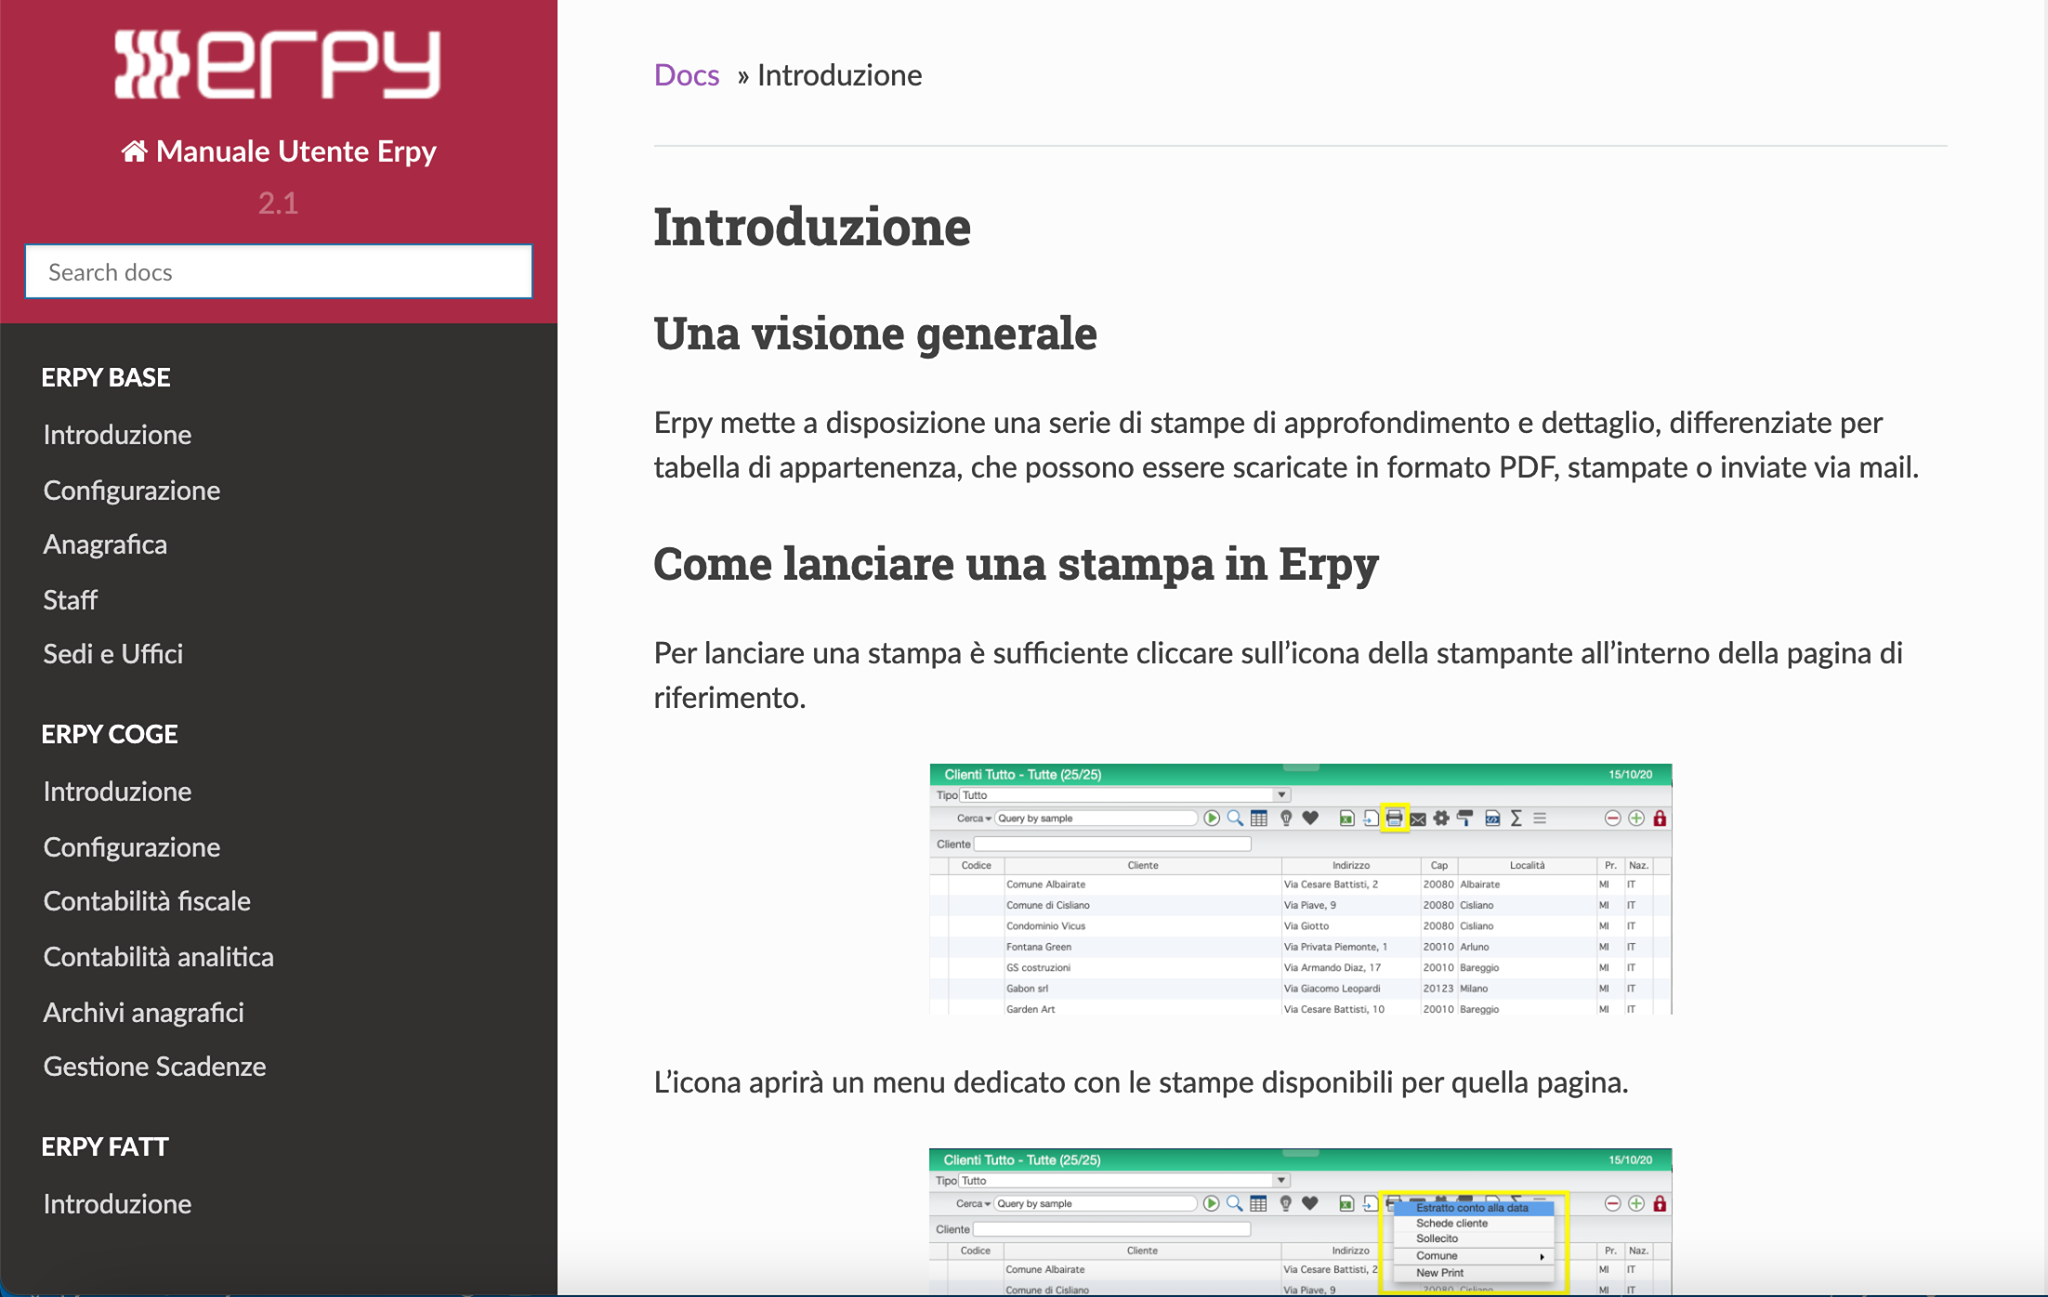The height and width of the screenshot is (1297, 2048).
Task: Go to the Anagrafica page
Action: [x=105, y=544]
